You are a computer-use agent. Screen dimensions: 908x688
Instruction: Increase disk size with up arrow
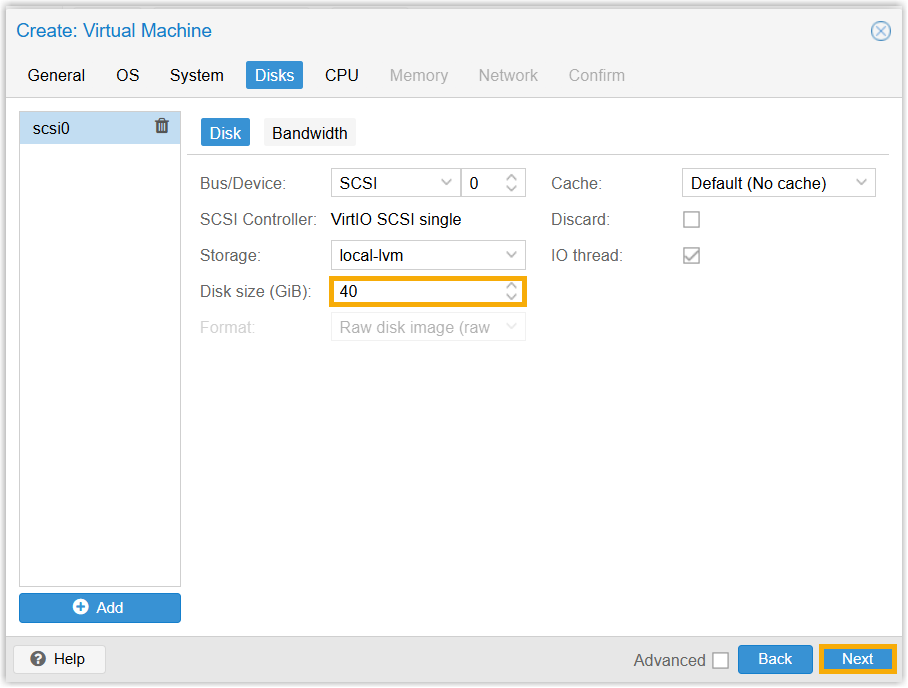coord(512,286)
